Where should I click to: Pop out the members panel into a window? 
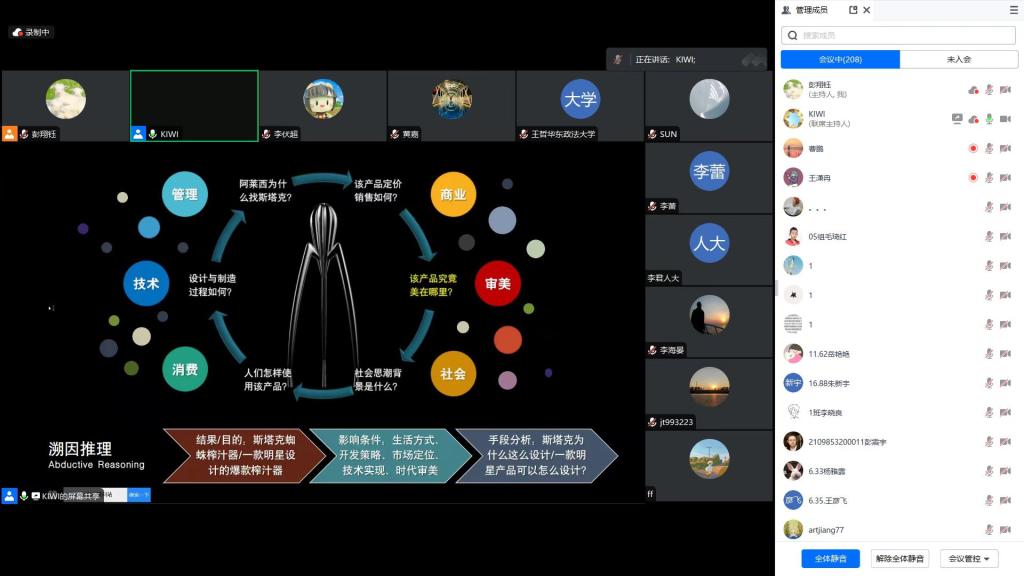coord(853,10)
